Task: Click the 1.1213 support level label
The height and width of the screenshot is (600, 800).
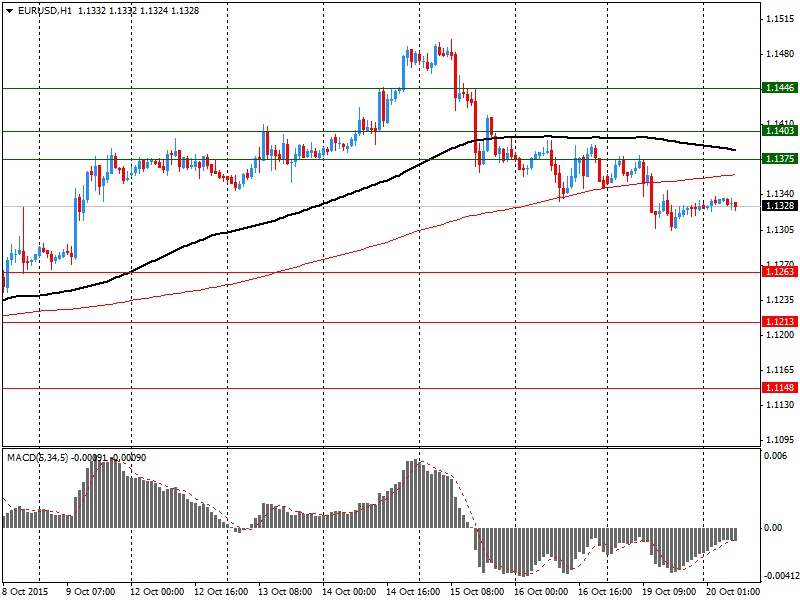Action: pos(779,322)
